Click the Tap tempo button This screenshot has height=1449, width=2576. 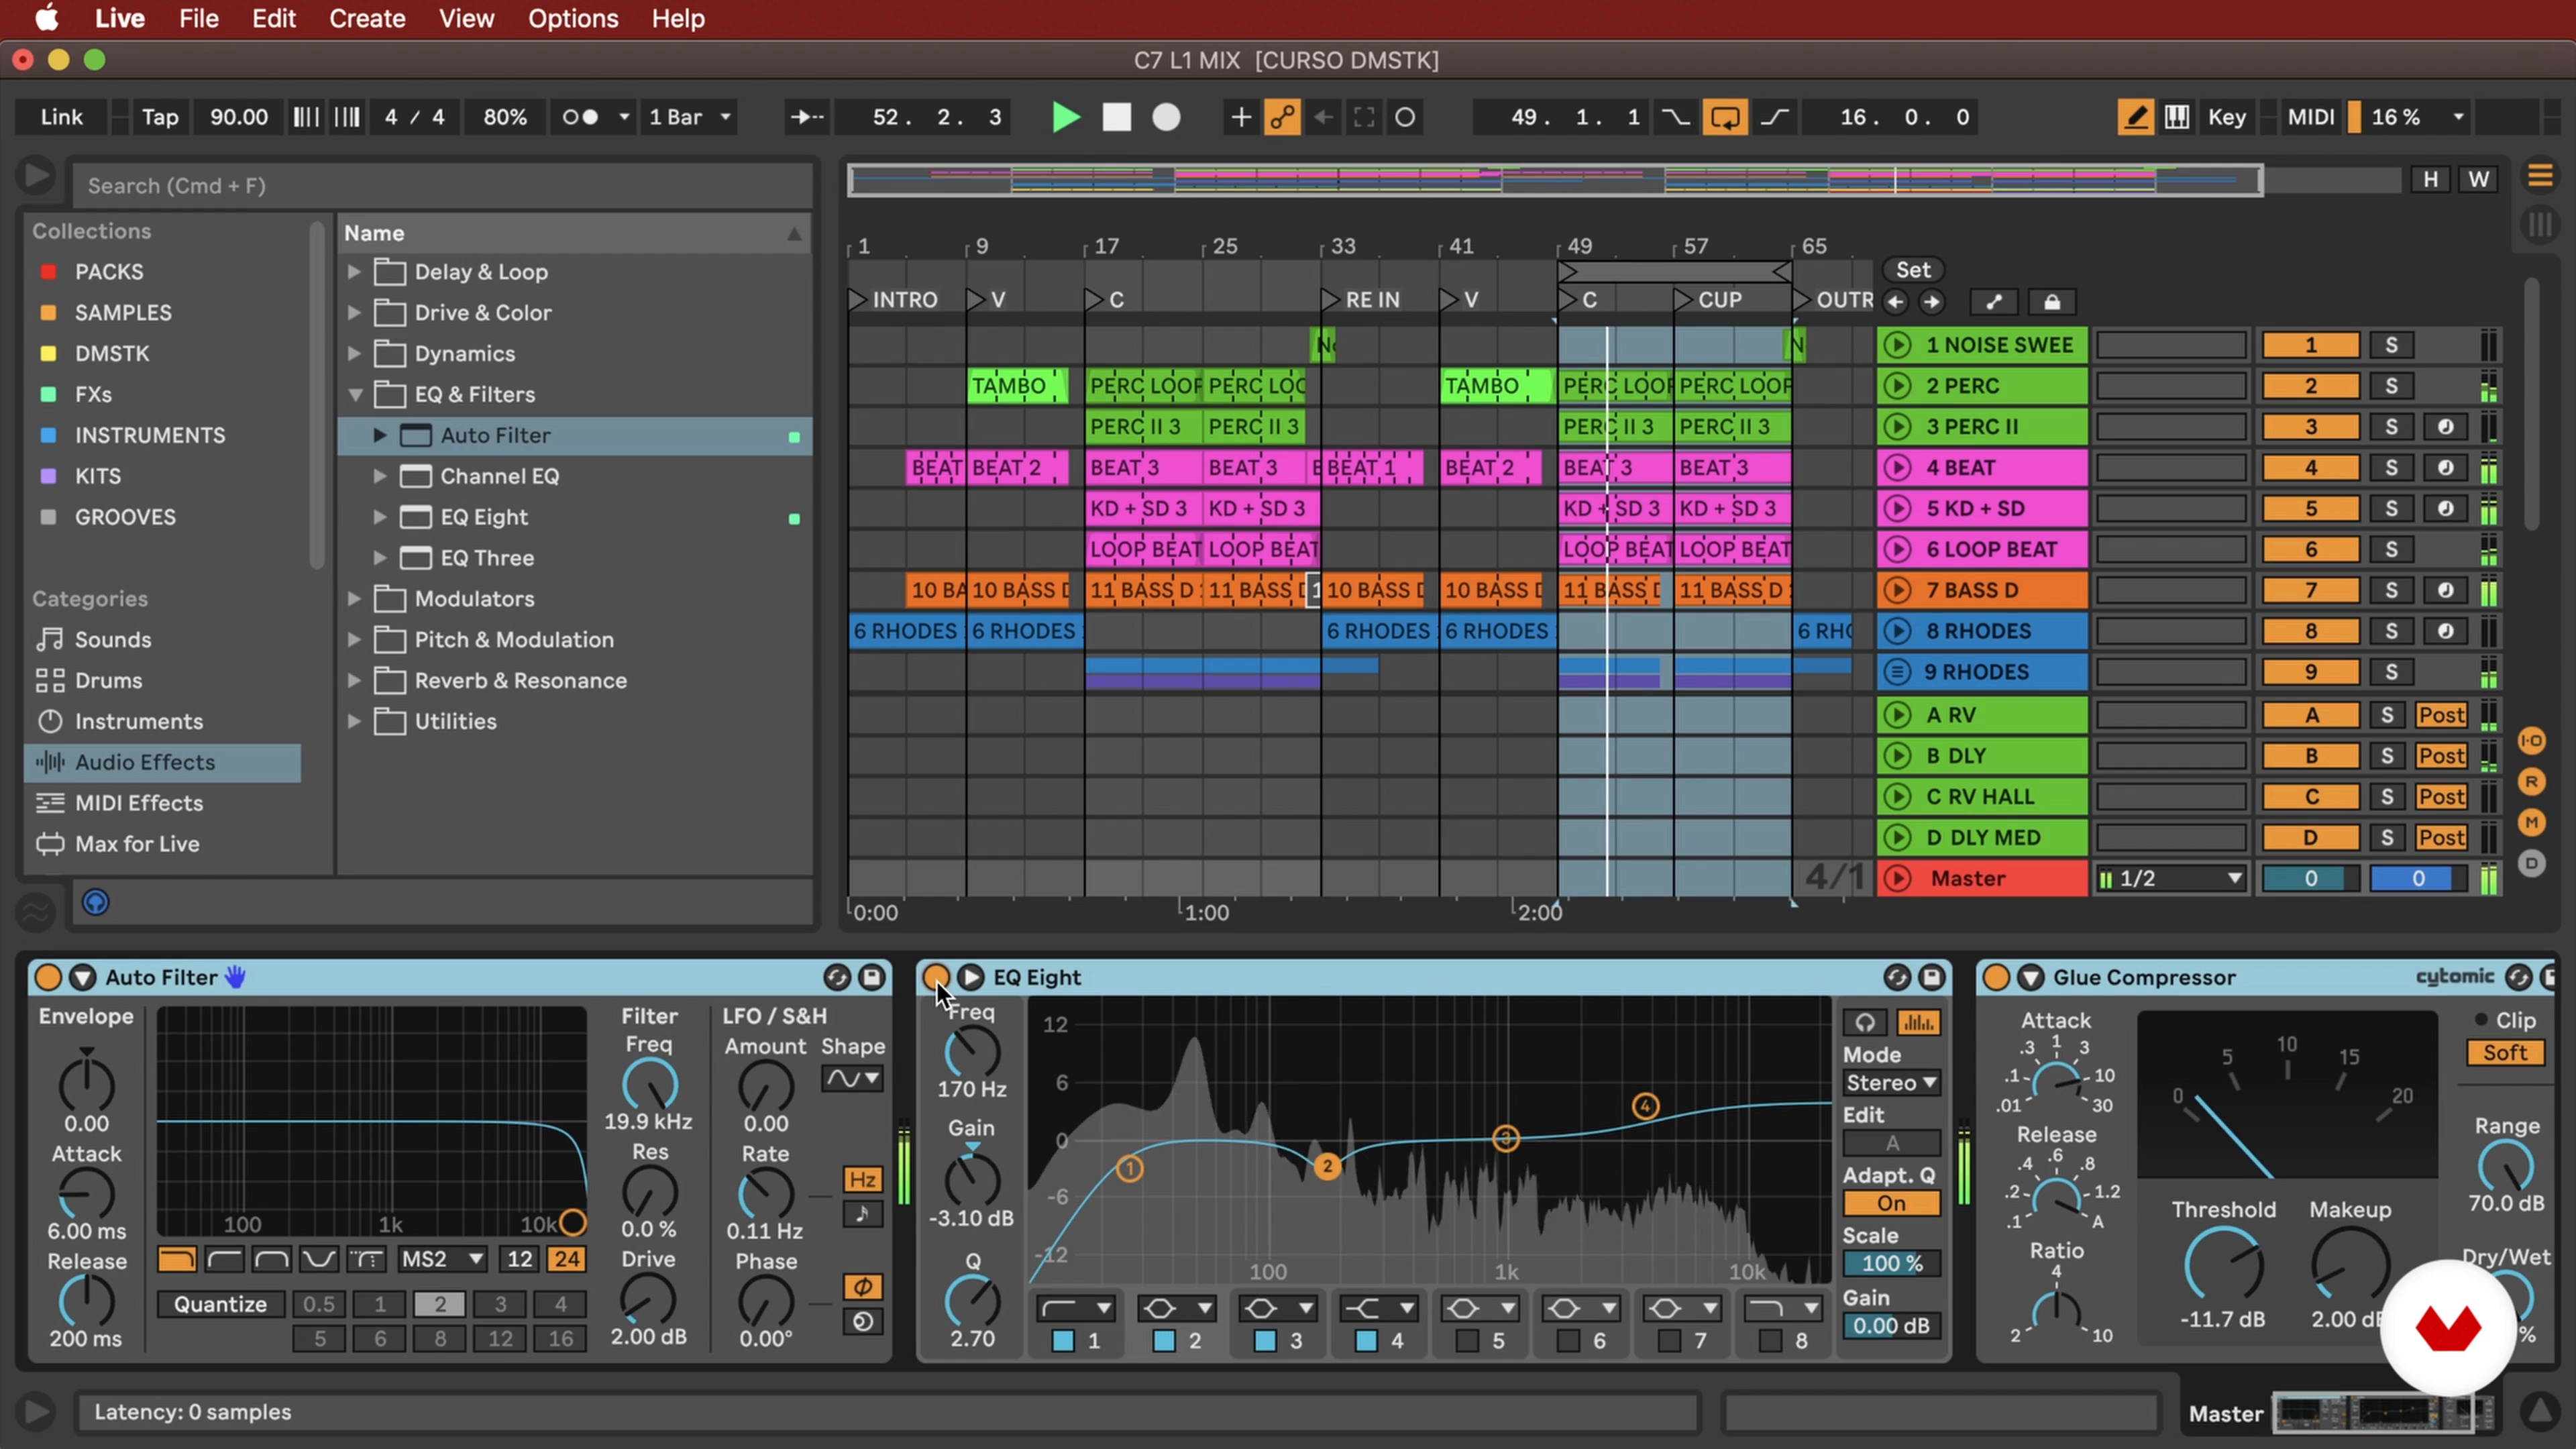tap(160, 117)
